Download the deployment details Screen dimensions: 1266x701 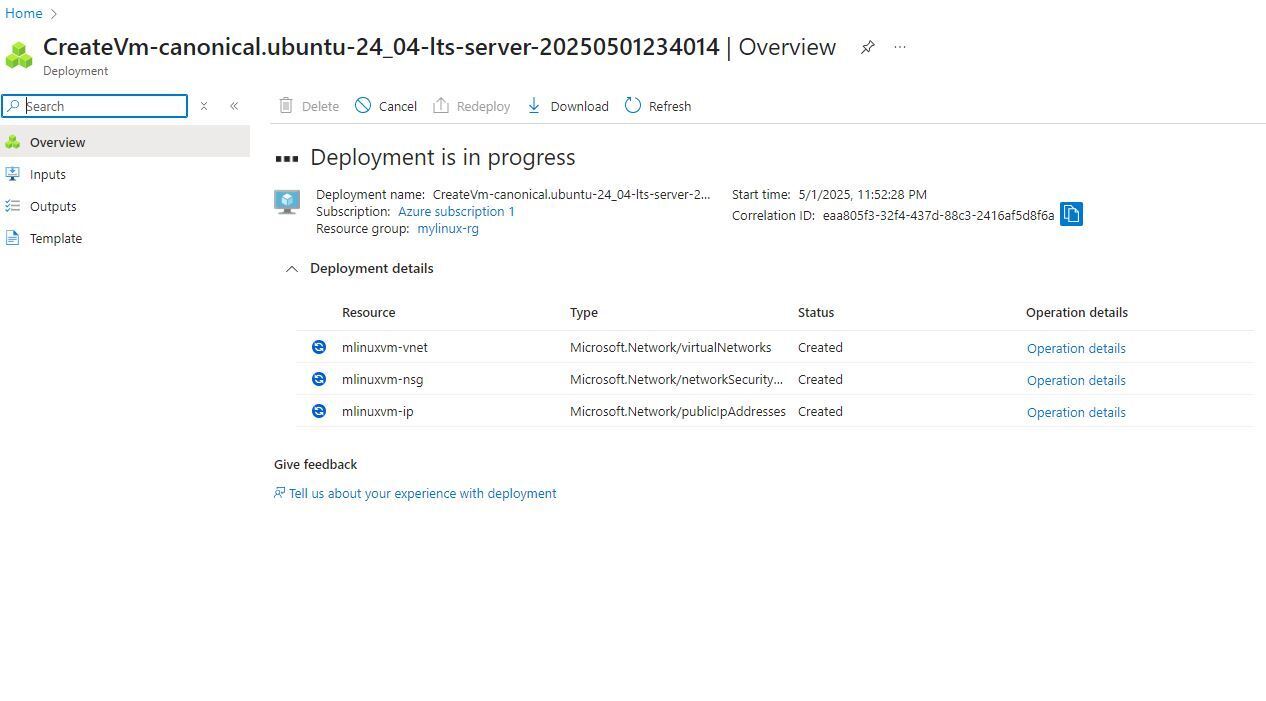(567, 106)
